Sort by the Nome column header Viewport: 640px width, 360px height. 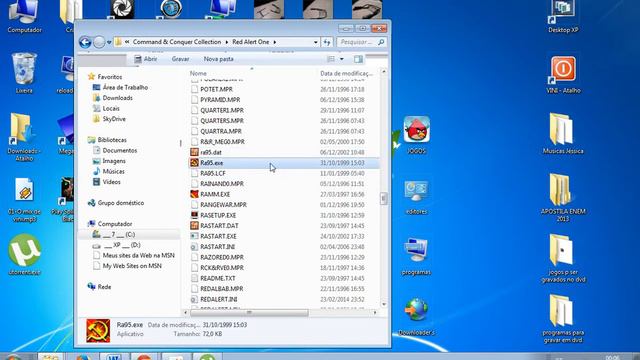point(198,73)
